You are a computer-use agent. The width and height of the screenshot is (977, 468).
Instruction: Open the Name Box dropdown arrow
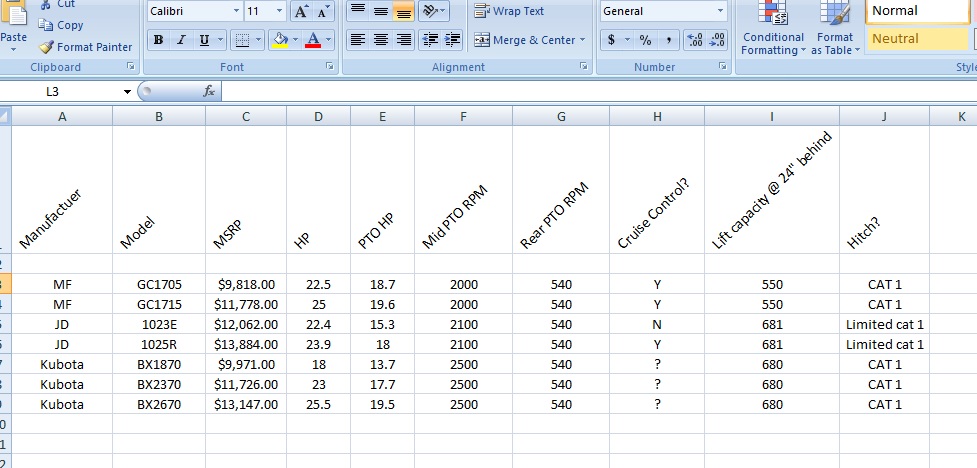128,92
